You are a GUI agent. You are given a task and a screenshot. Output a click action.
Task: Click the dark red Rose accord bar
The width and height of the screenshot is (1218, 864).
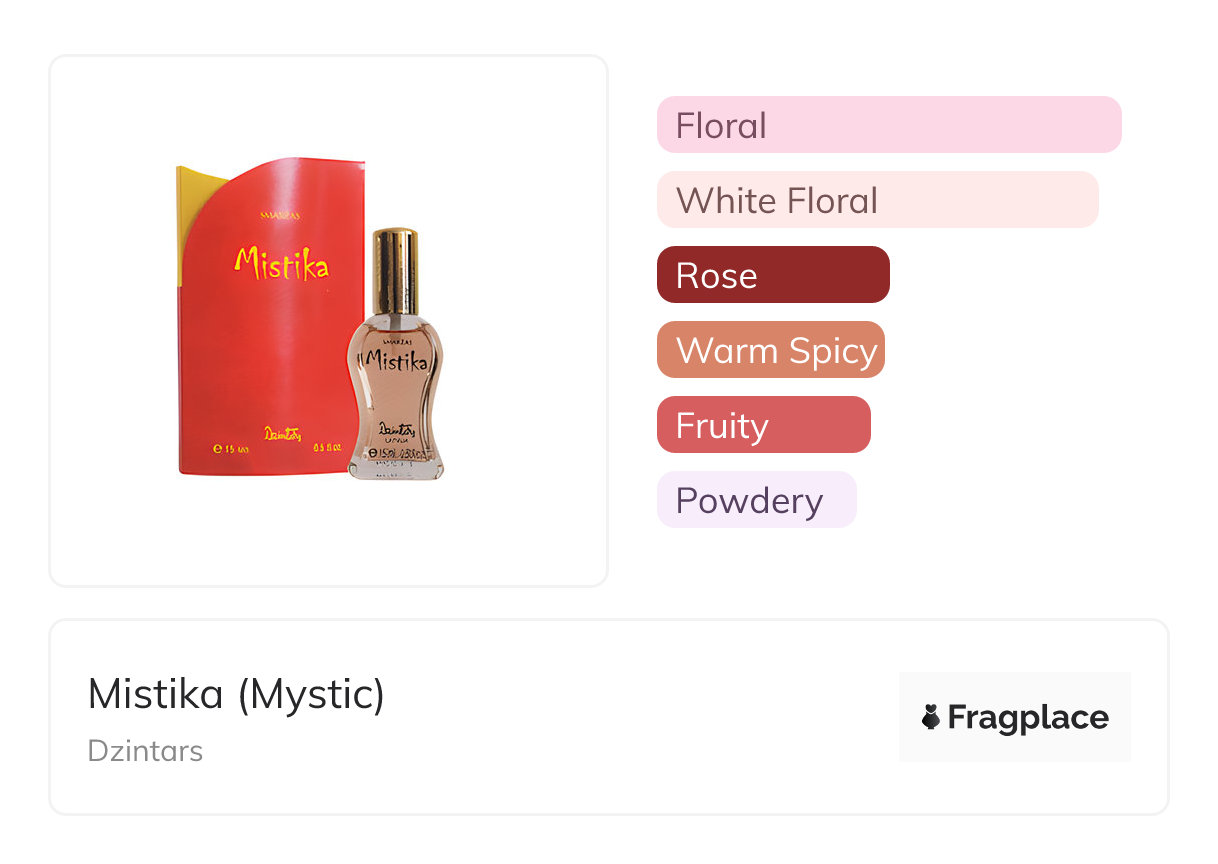(x=772, y=275)
